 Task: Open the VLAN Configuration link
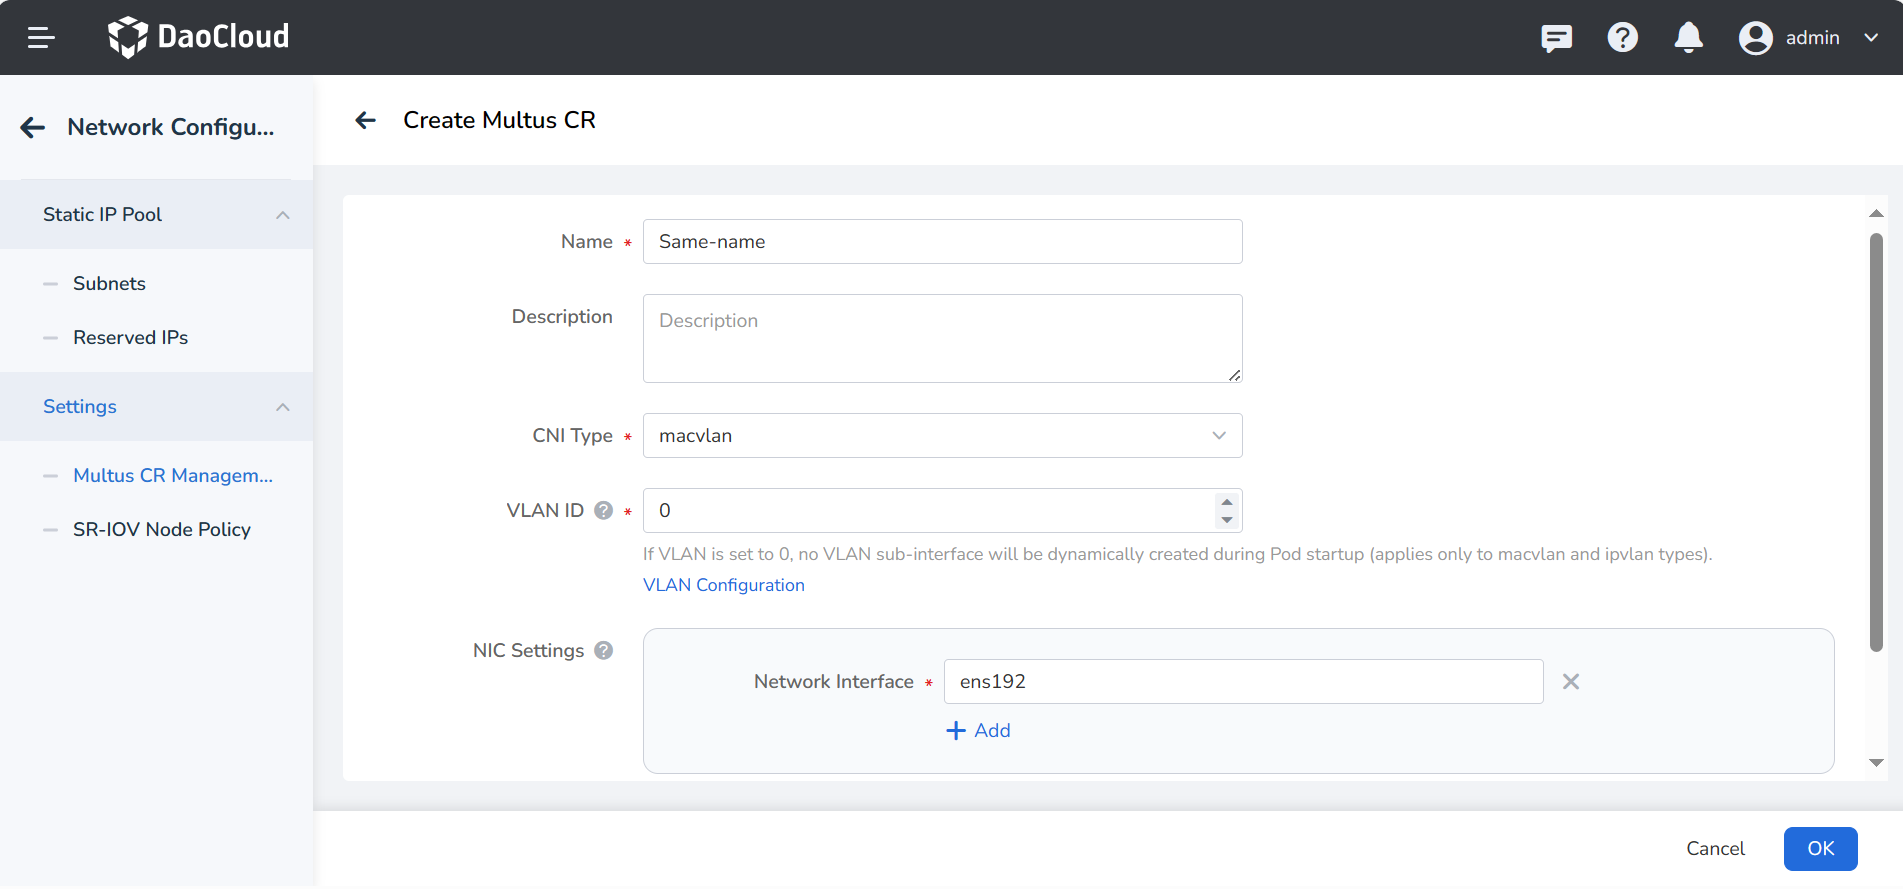click(723, 585)
